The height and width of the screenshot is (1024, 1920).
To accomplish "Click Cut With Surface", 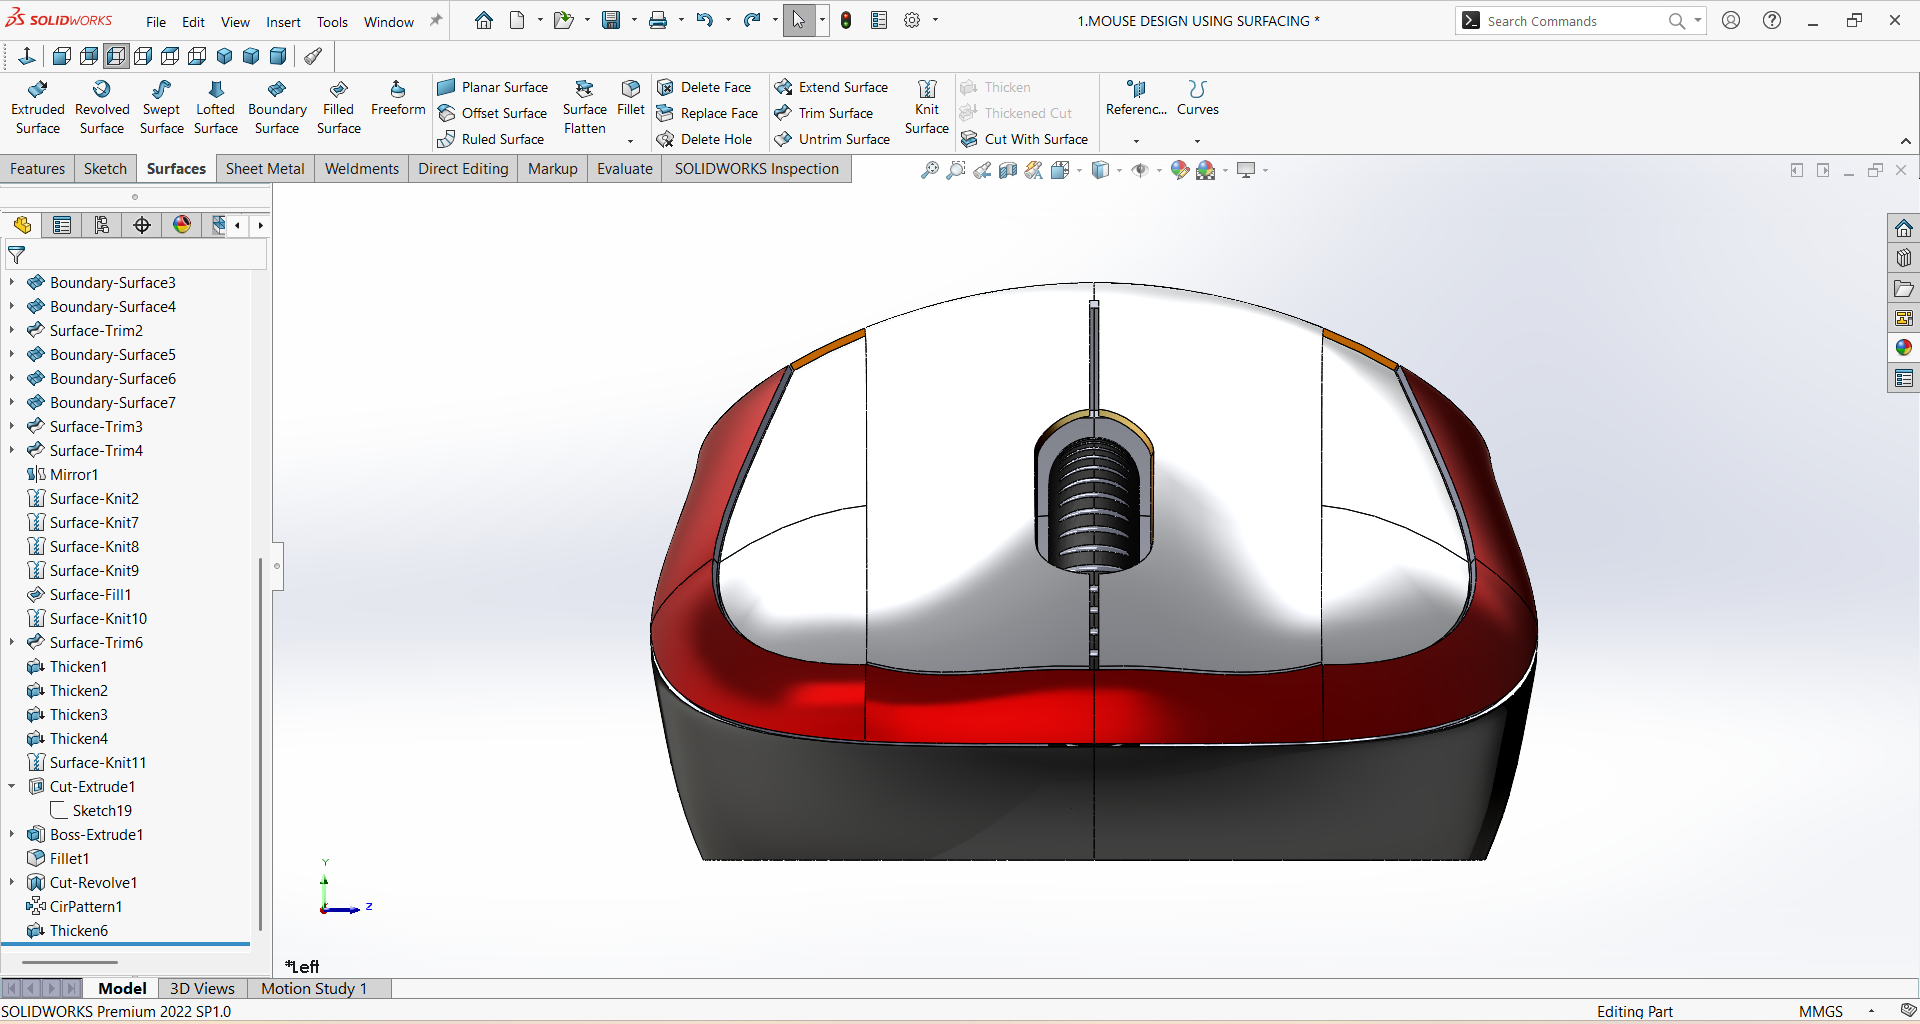I will tap(1035, 139).
